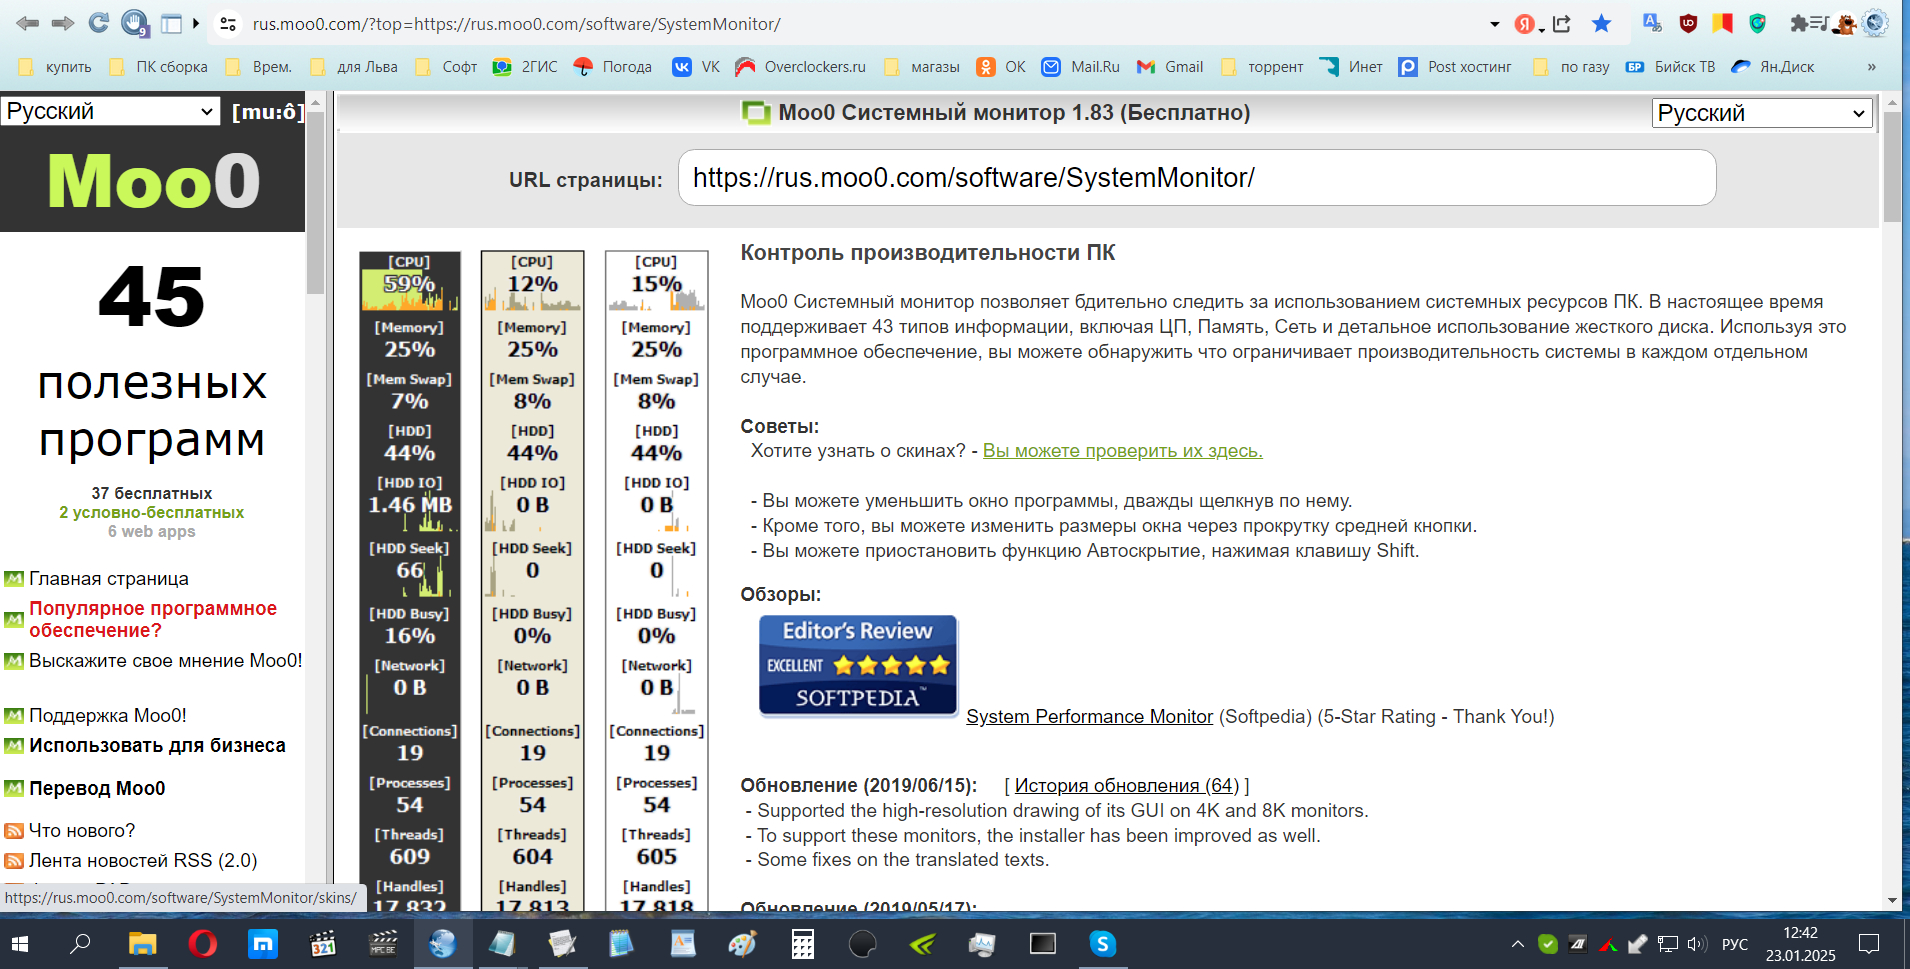Click the browser forward arrow
1910x969 pixels.
point(63,23)
